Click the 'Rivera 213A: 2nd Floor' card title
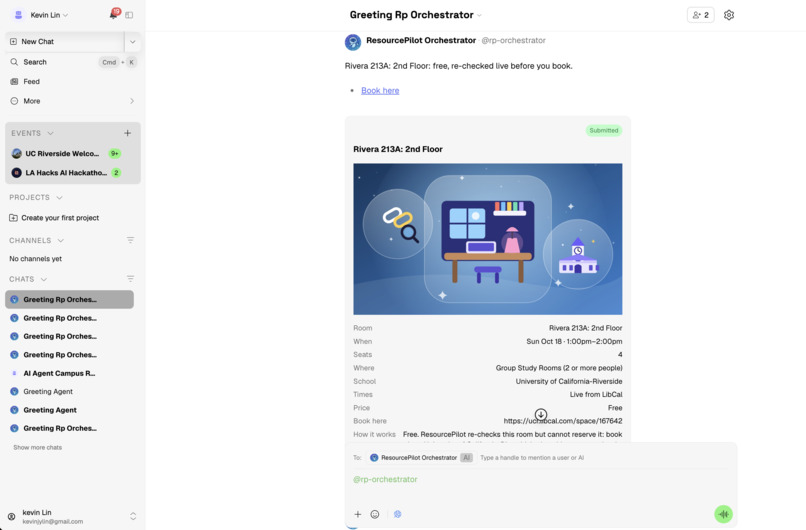This screenshot has height=530, width=806. (x=398, y=149)
